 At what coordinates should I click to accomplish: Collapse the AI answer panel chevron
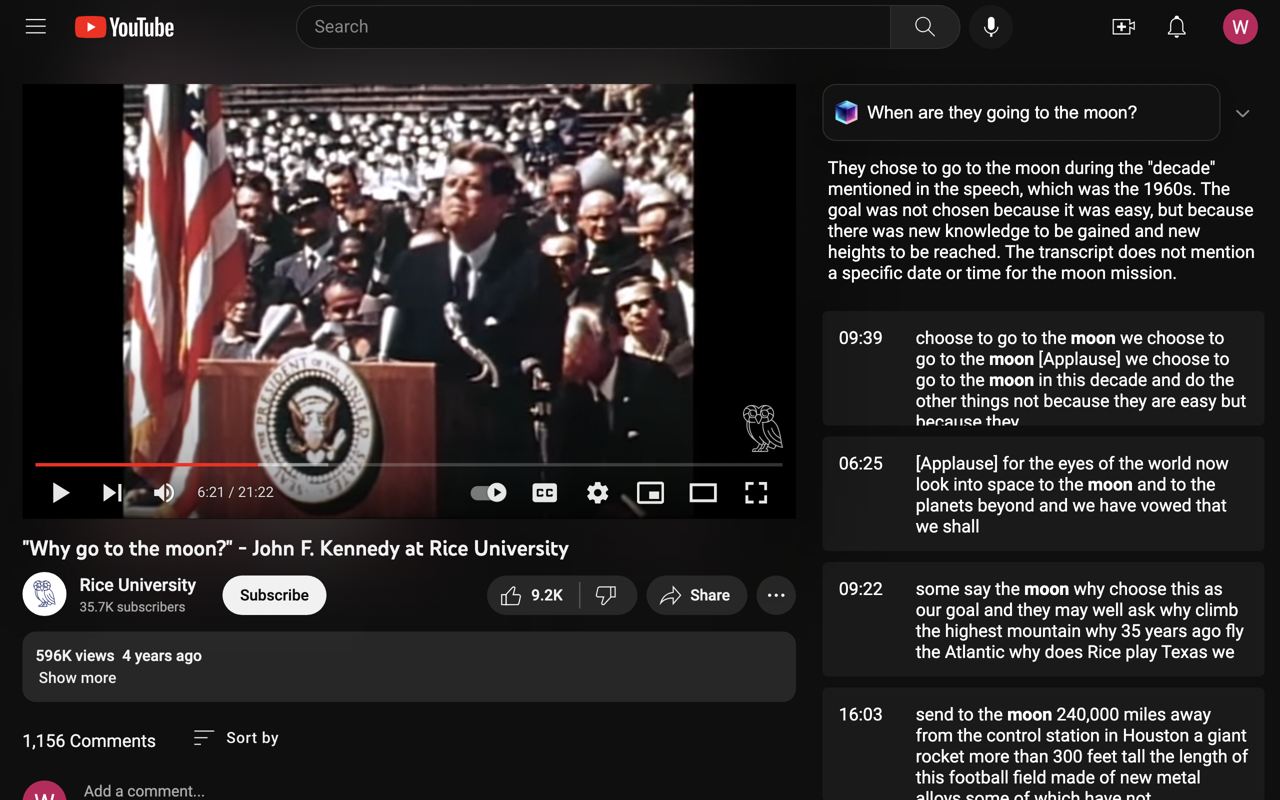[1243, 113]
